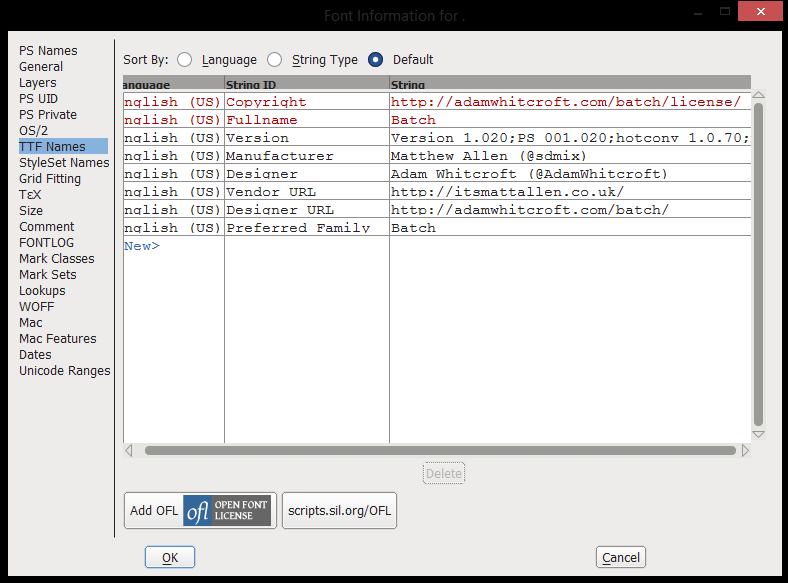Click the horizontal scrollbar left arrow
788x583 pixels.
(x=129, y=451)
